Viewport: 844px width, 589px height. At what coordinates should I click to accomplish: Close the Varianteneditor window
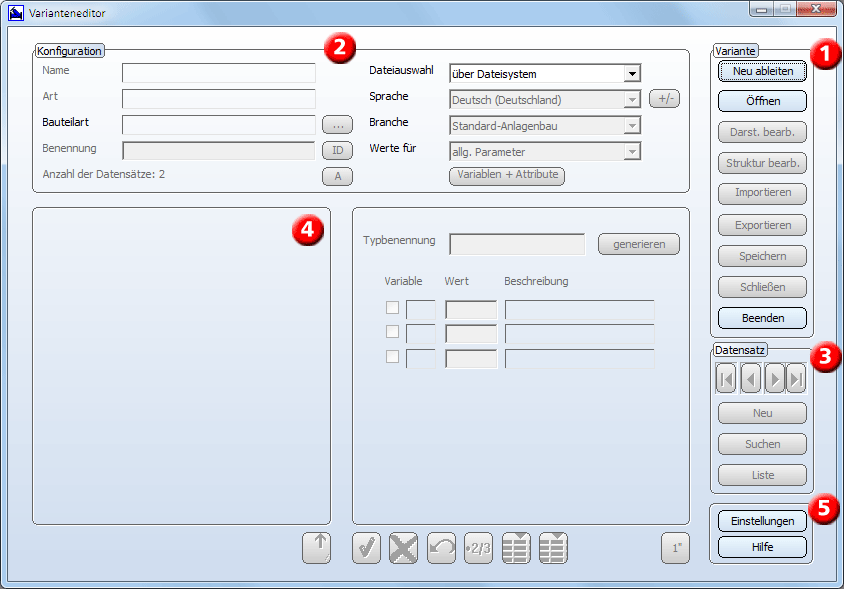(x=816, y=9)
